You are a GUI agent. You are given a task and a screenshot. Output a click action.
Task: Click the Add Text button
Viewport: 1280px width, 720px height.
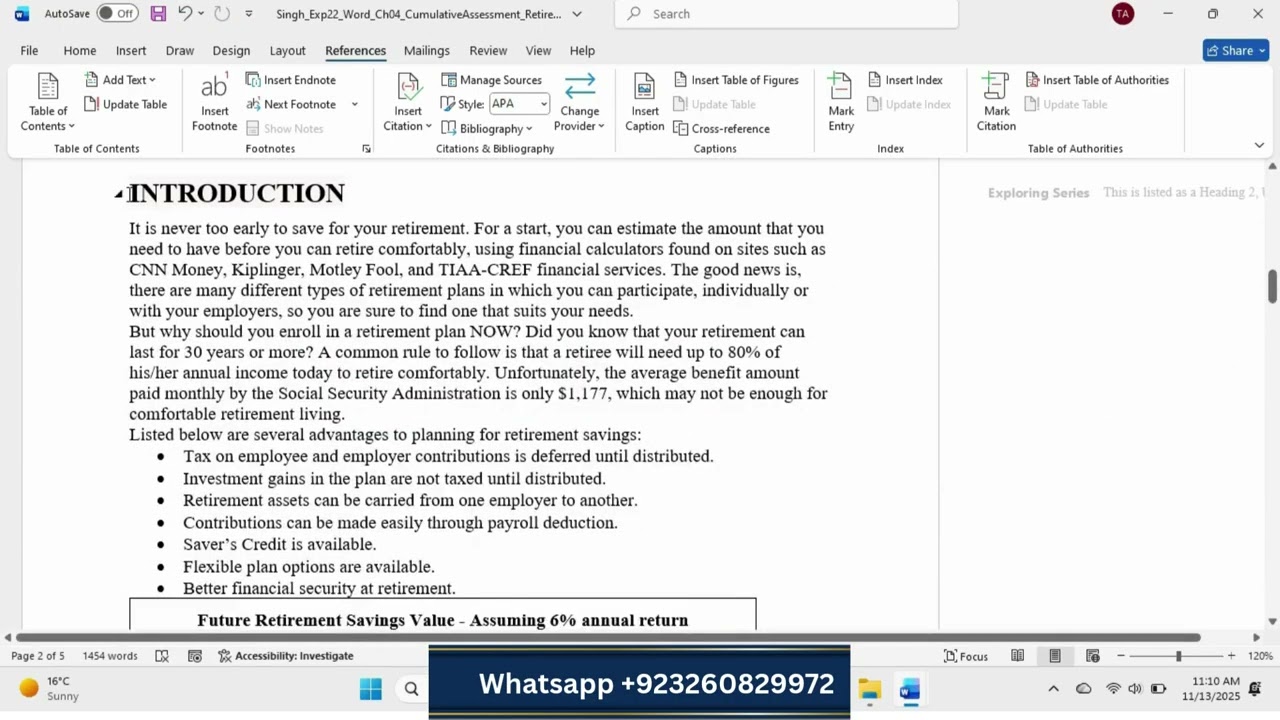click(120, 80)
